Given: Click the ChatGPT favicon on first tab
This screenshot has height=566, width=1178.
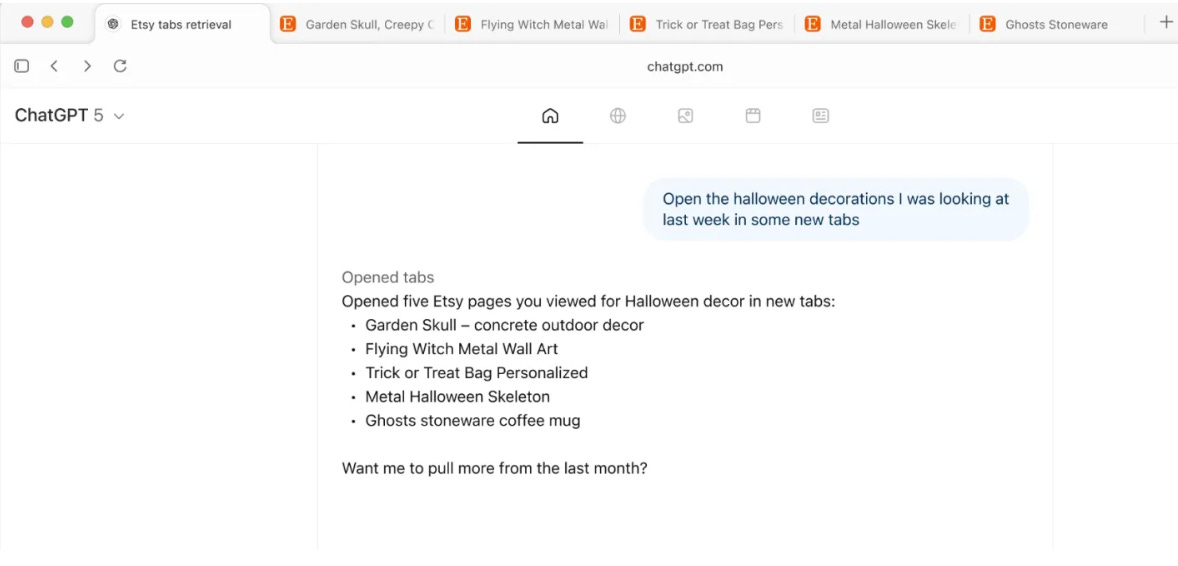Looking at the screenshot, I should pos(113,24).
